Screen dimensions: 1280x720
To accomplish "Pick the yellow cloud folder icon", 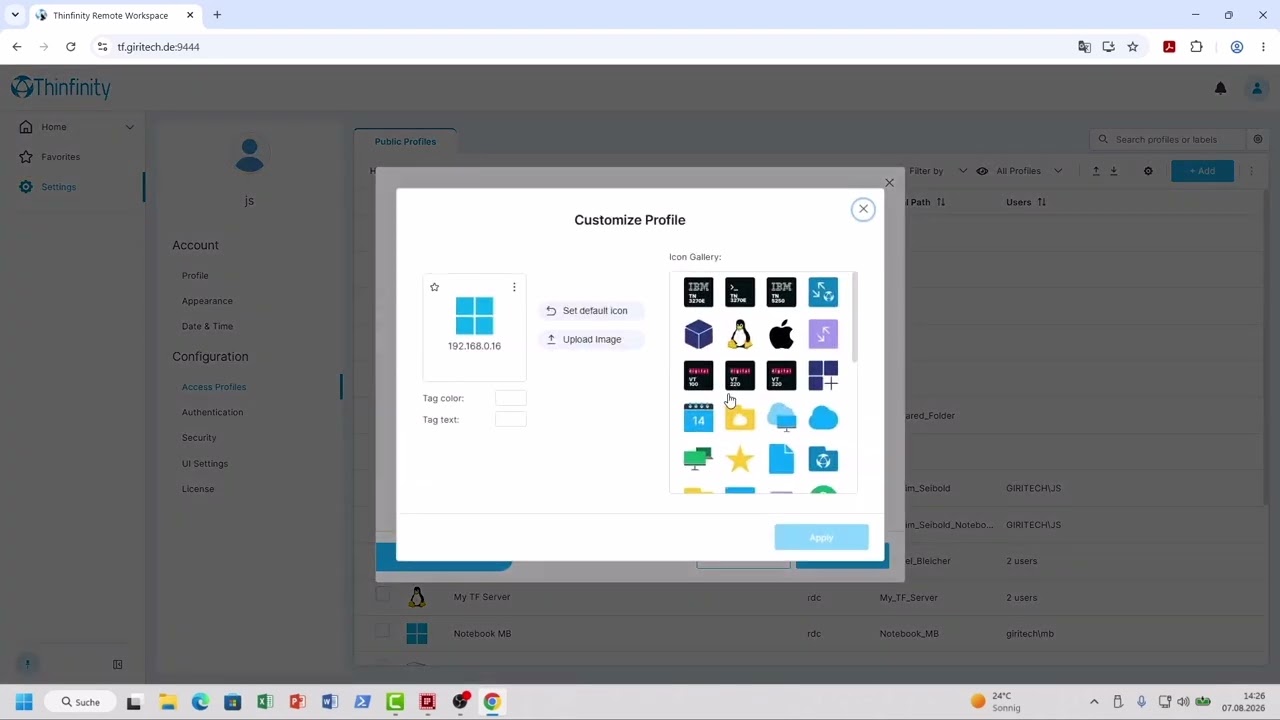I will (x=740, y=417).
